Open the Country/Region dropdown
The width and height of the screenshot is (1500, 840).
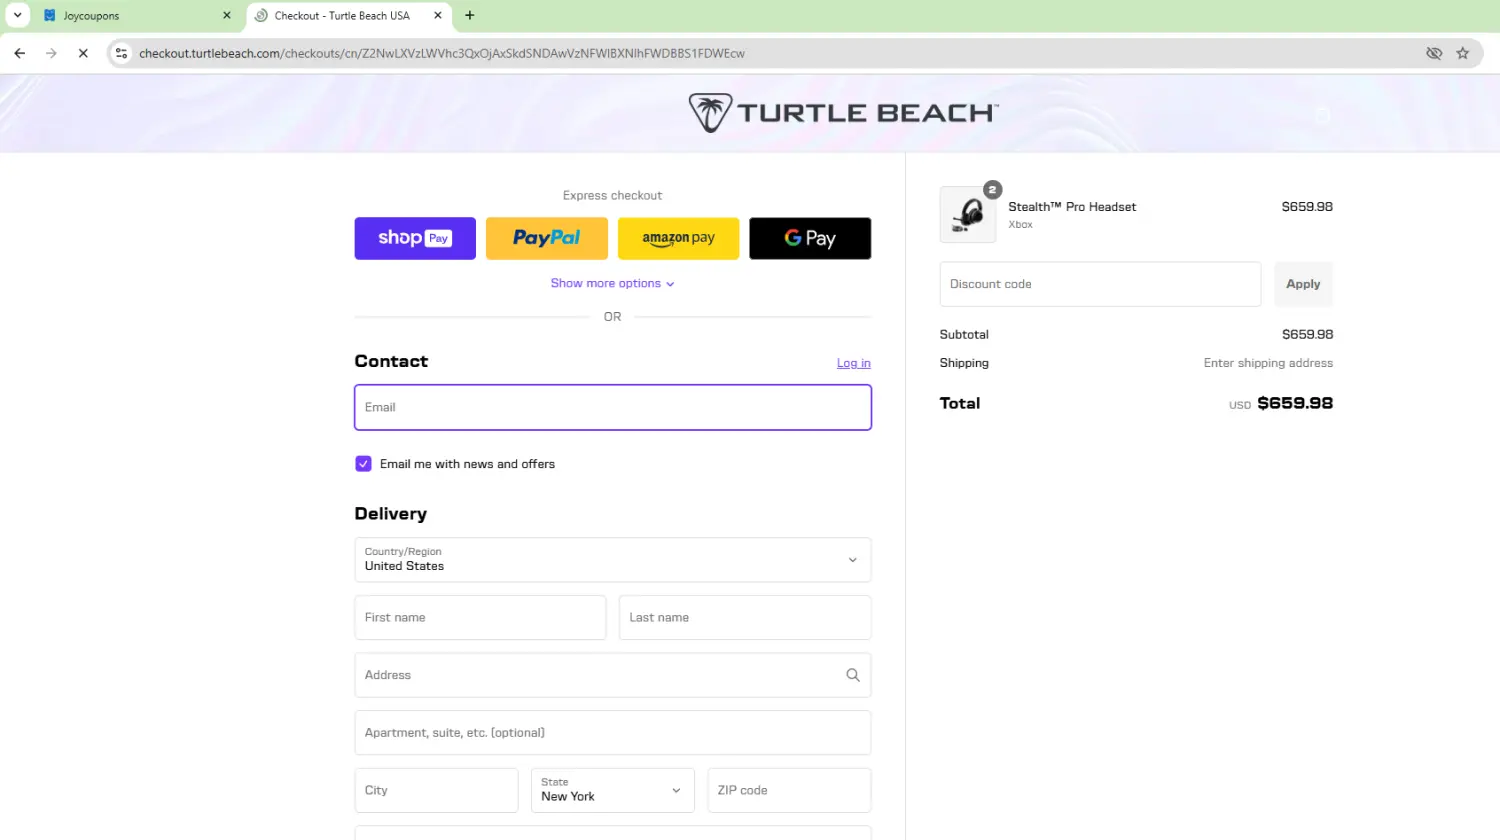[x=613, y=560]
